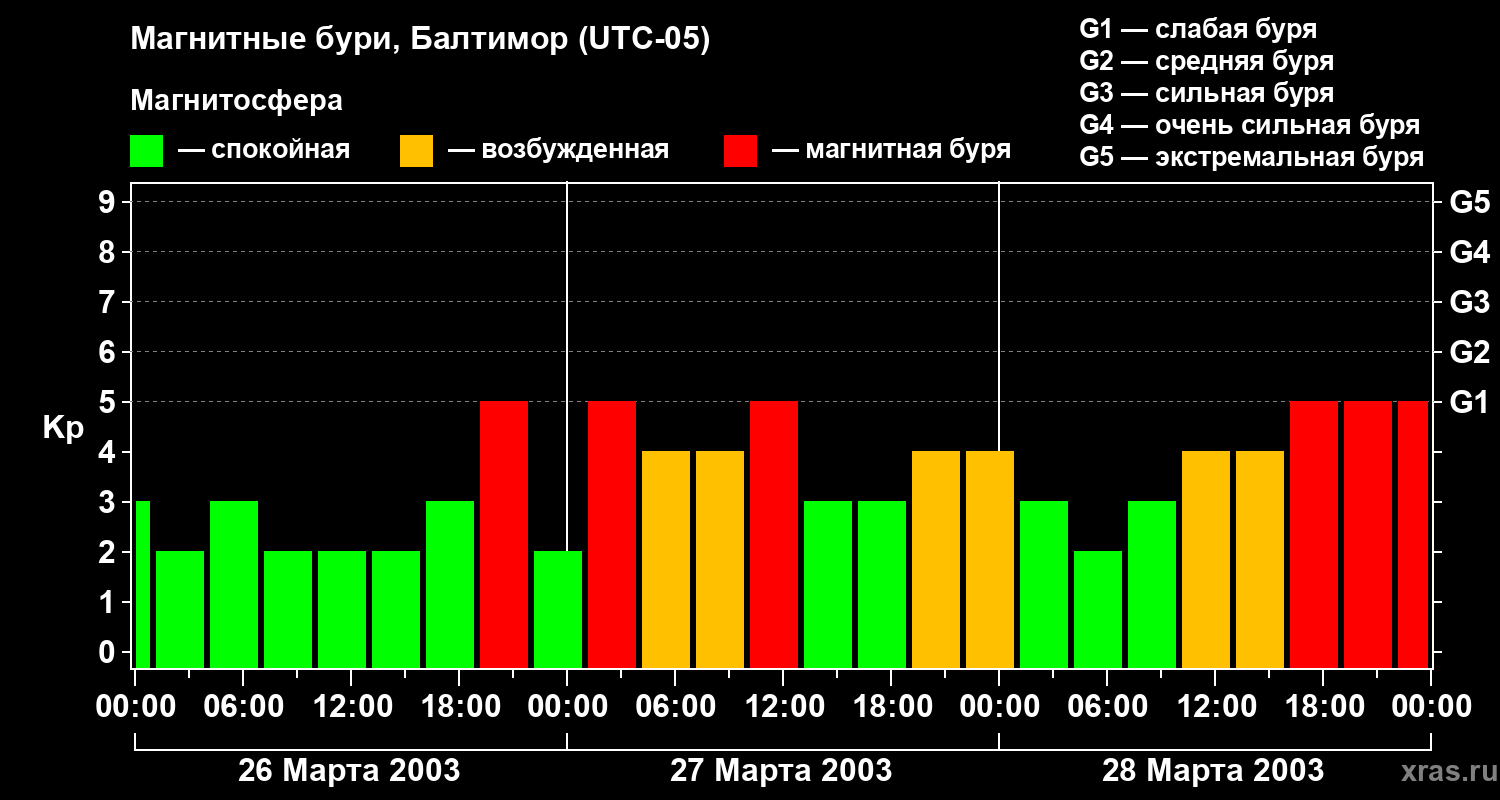This screenshot has height=800, width=1500.
Task: Click the green bar over 12:00 tick, 26 Марта
Action: coord(342,609)
